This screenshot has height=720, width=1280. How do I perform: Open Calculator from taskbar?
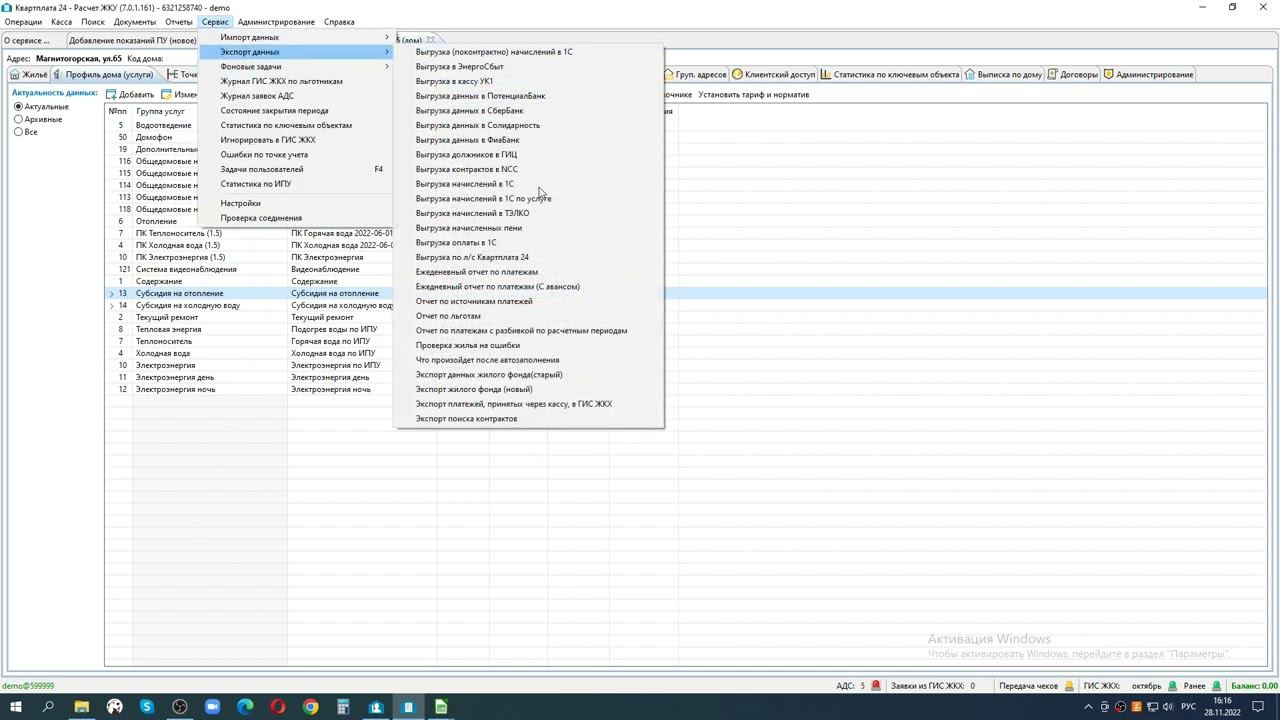[343, 707]
